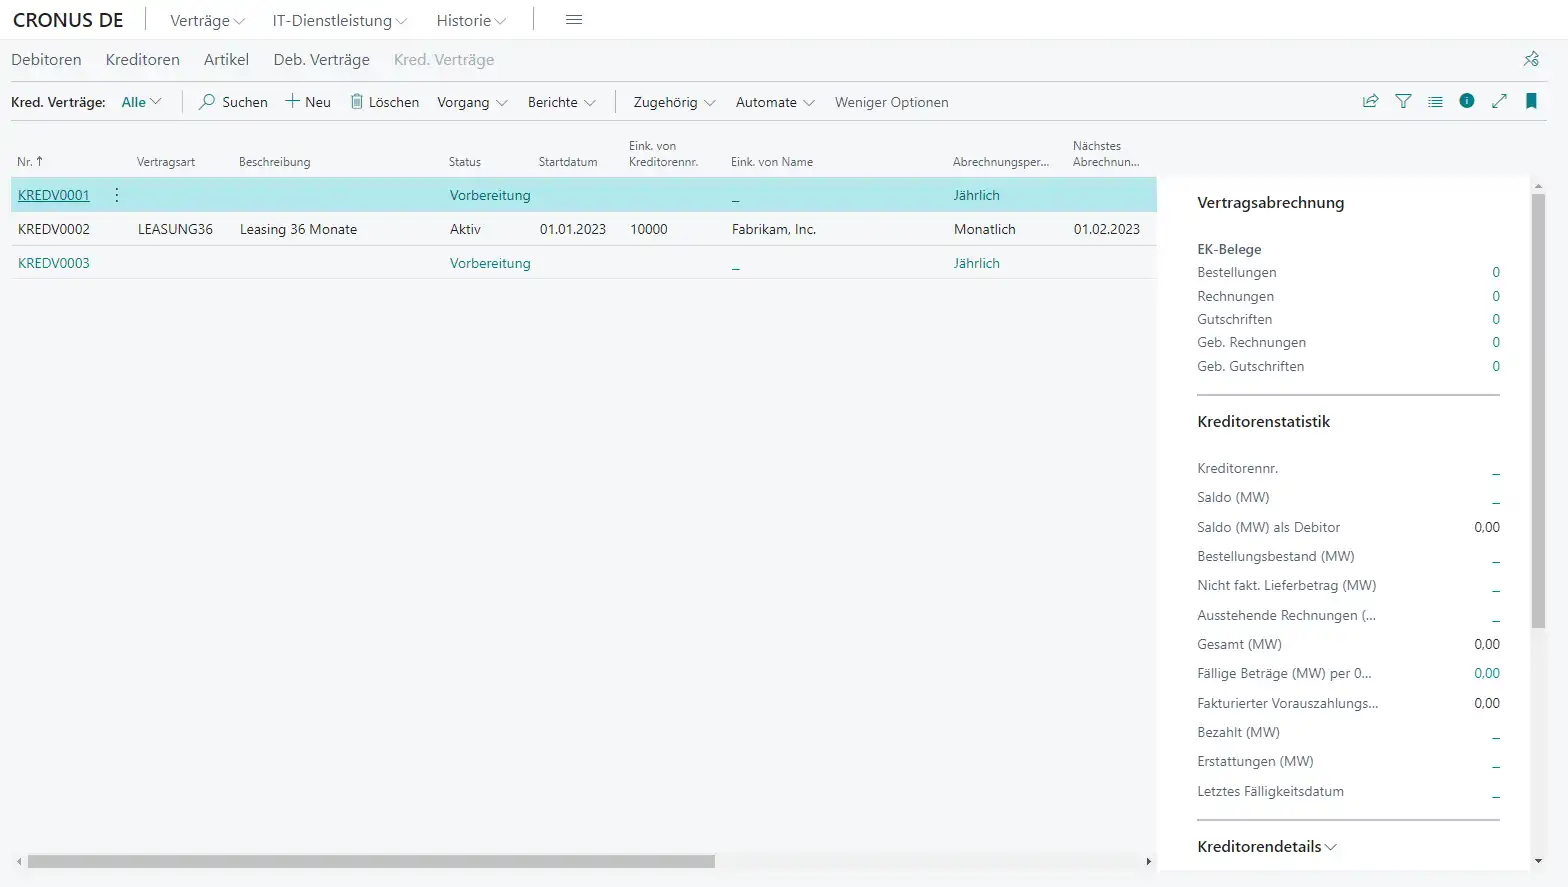
Task: Open the Berichte dropdown
Action: 561,102
